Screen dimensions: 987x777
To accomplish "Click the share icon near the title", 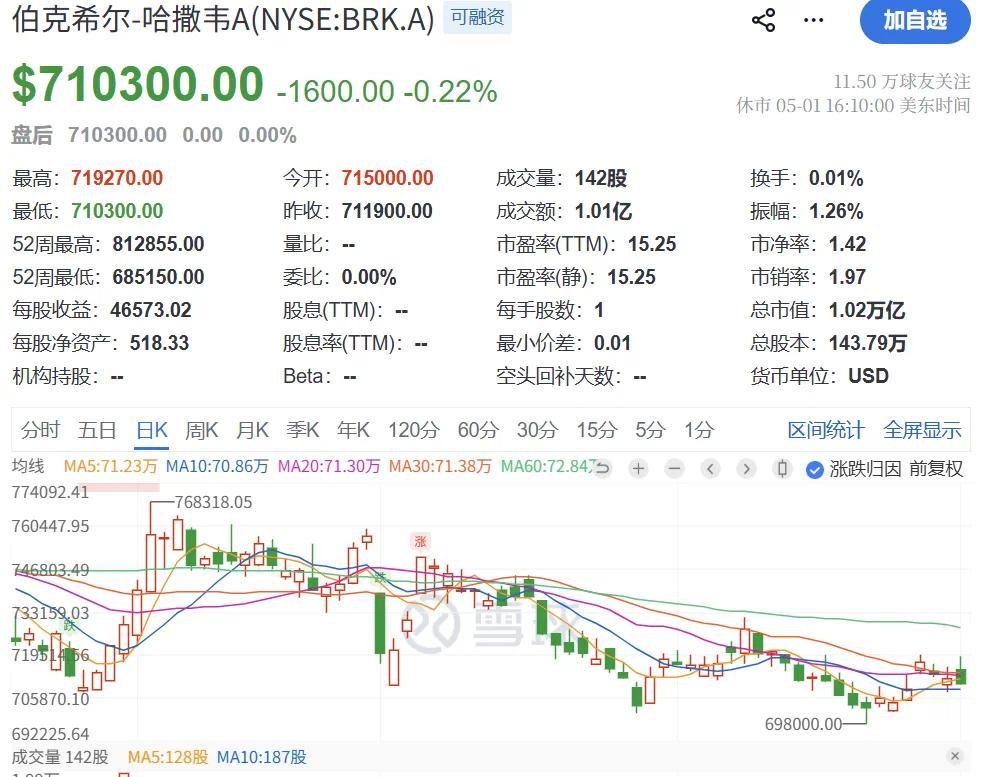I will (764, 20).
